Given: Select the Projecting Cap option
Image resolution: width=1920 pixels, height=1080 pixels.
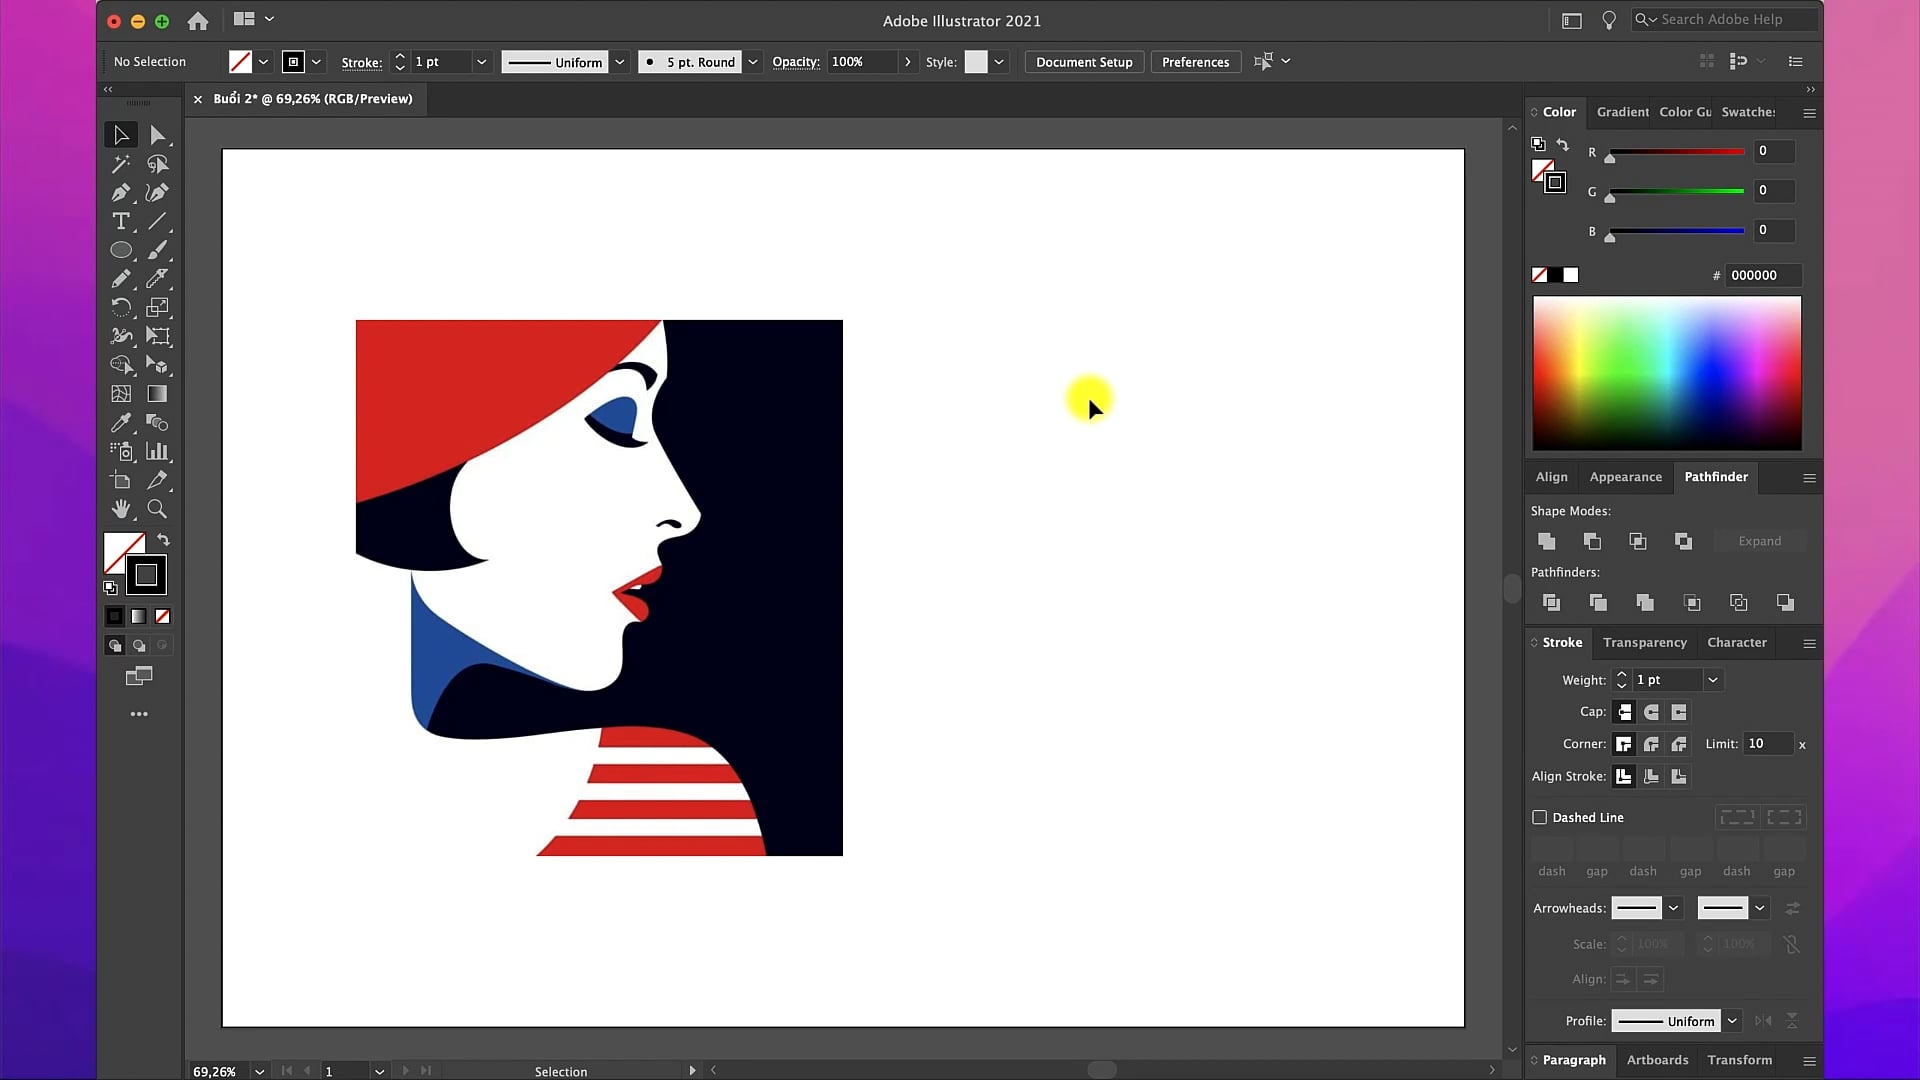Looking at the screenshot, I should 1679,712.
